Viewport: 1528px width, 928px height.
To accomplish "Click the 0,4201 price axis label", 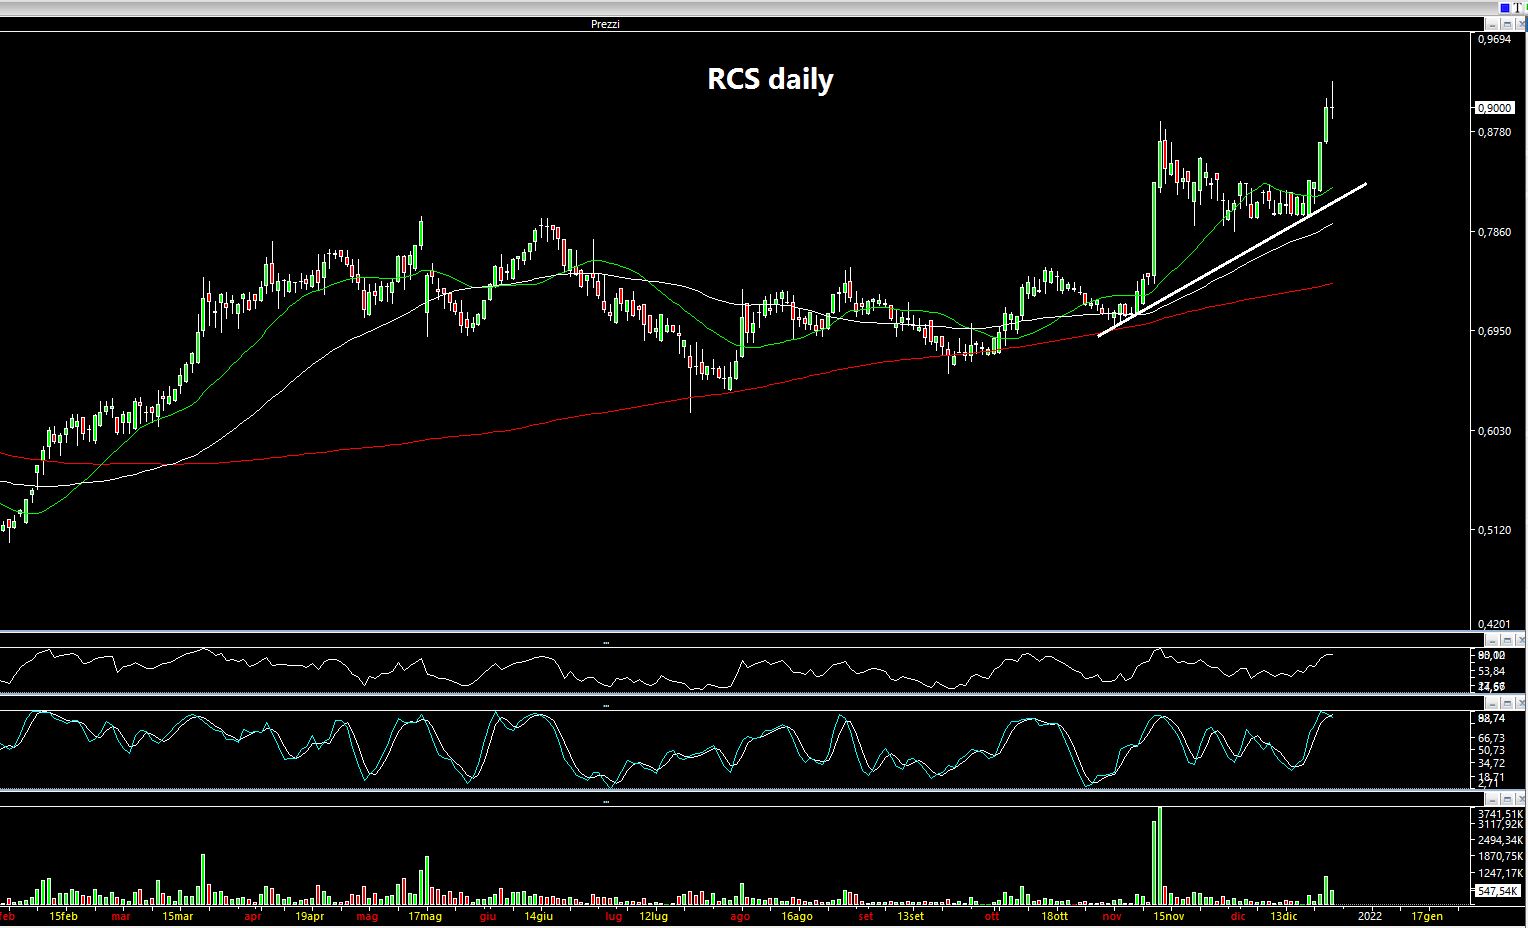I will tap(1494, 624).
